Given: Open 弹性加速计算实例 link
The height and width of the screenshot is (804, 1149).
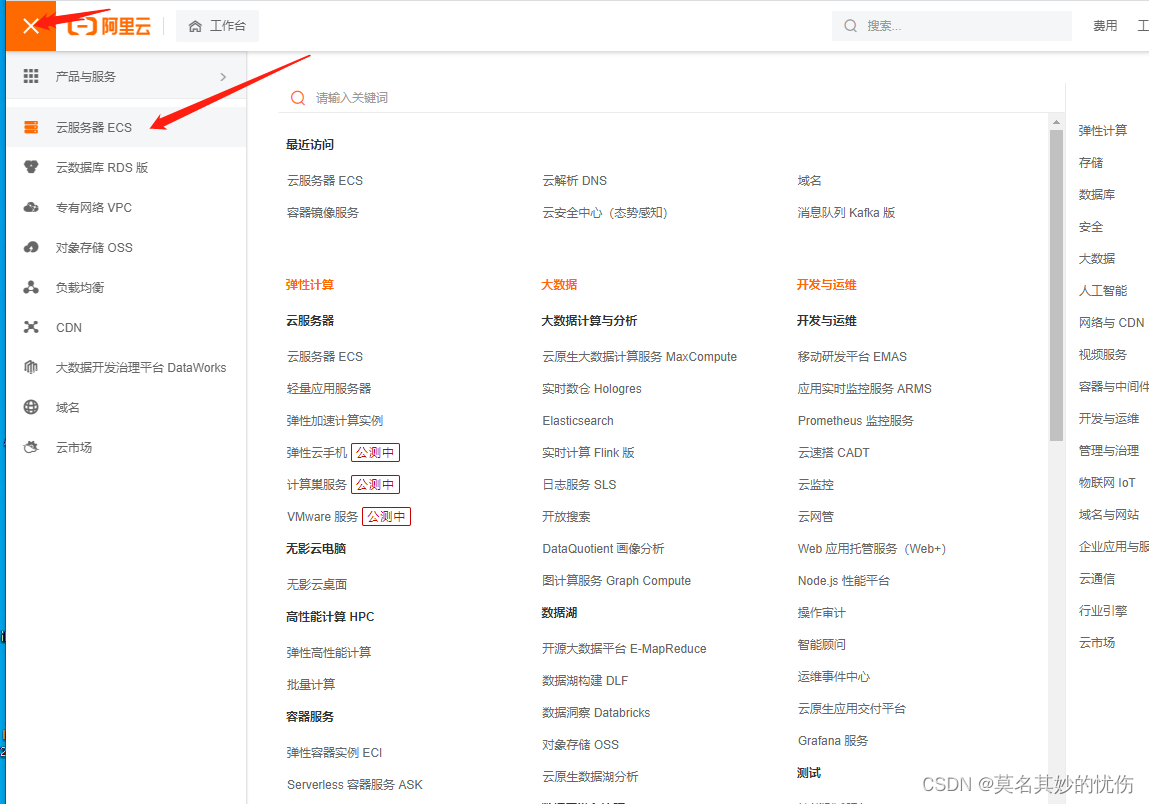Looking at the screenshot, I should pyautogui.click(x=335, y=421).
